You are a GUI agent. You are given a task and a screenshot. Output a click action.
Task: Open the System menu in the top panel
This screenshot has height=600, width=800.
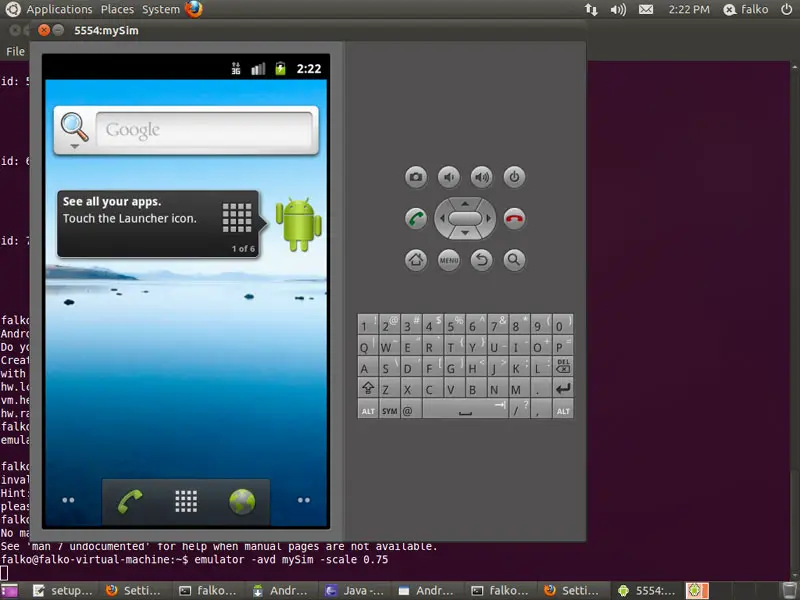[x=161, y=9]
